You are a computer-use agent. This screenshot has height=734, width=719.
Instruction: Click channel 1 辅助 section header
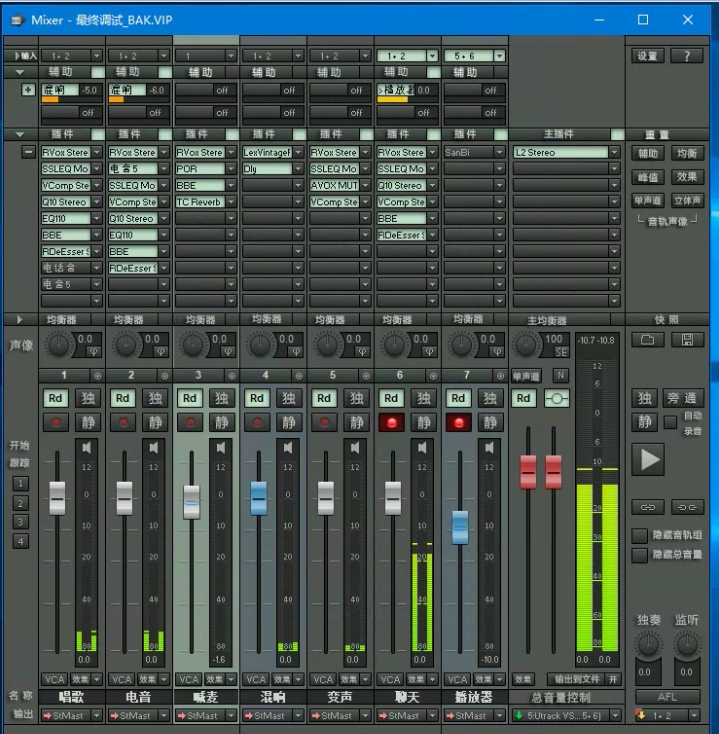pyautogui.click(x=61, y=72)
